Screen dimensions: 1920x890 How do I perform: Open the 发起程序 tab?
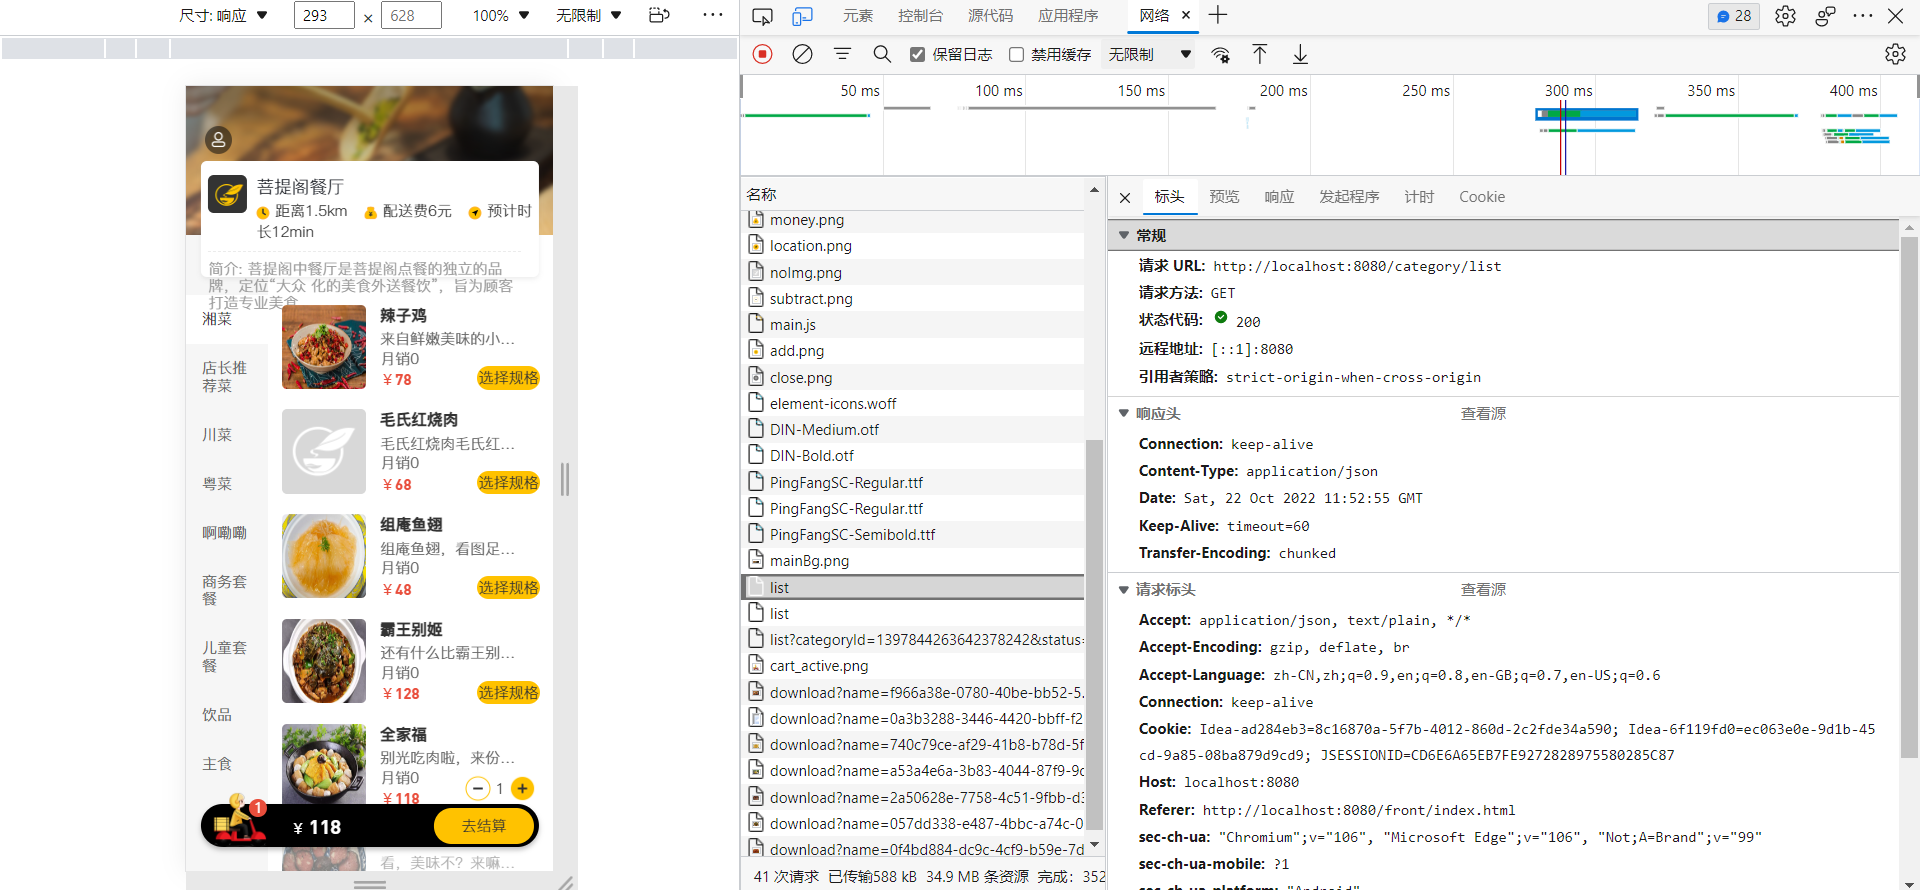click(1349, 197)
